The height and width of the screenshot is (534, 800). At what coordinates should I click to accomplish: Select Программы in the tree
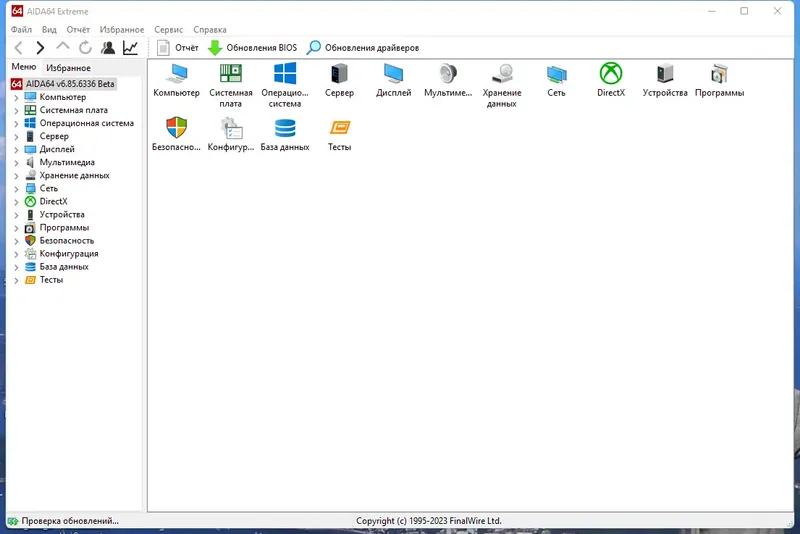(x=57, y=227)
